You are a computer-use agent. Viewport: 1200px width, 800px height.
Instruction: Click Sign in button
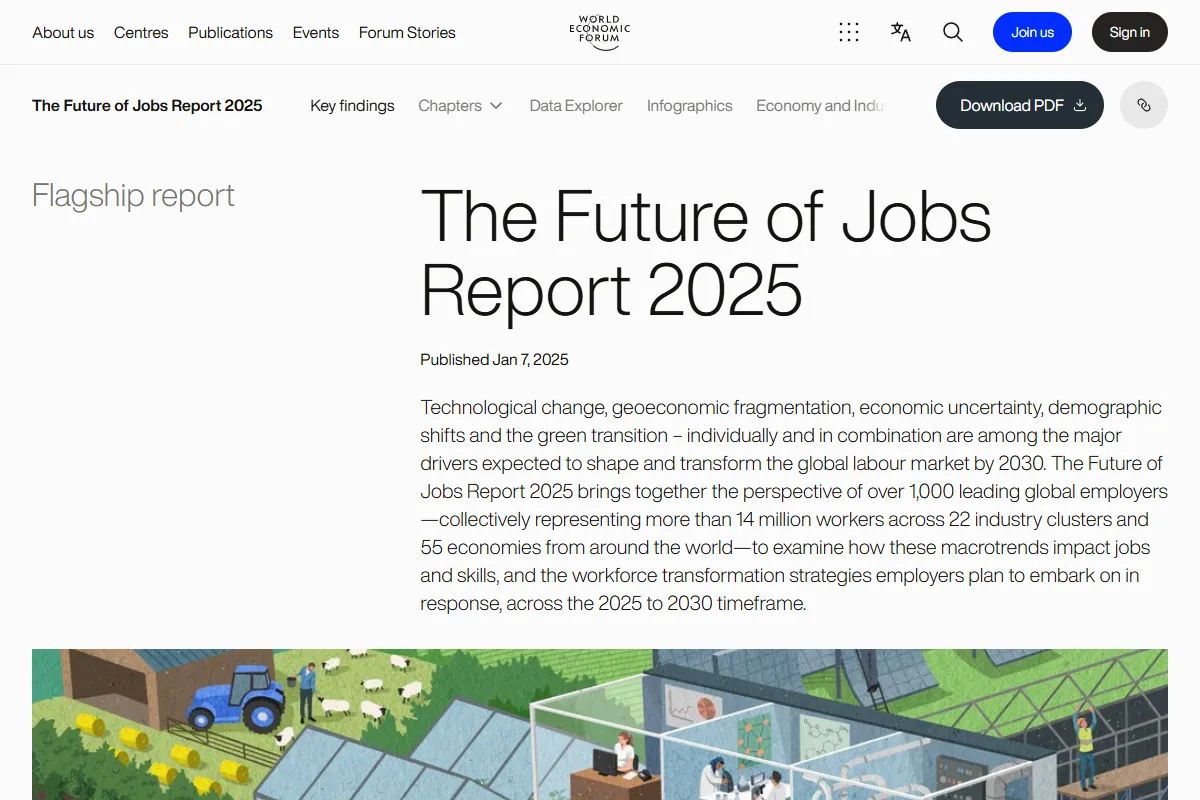click(x=1129, y=32)
